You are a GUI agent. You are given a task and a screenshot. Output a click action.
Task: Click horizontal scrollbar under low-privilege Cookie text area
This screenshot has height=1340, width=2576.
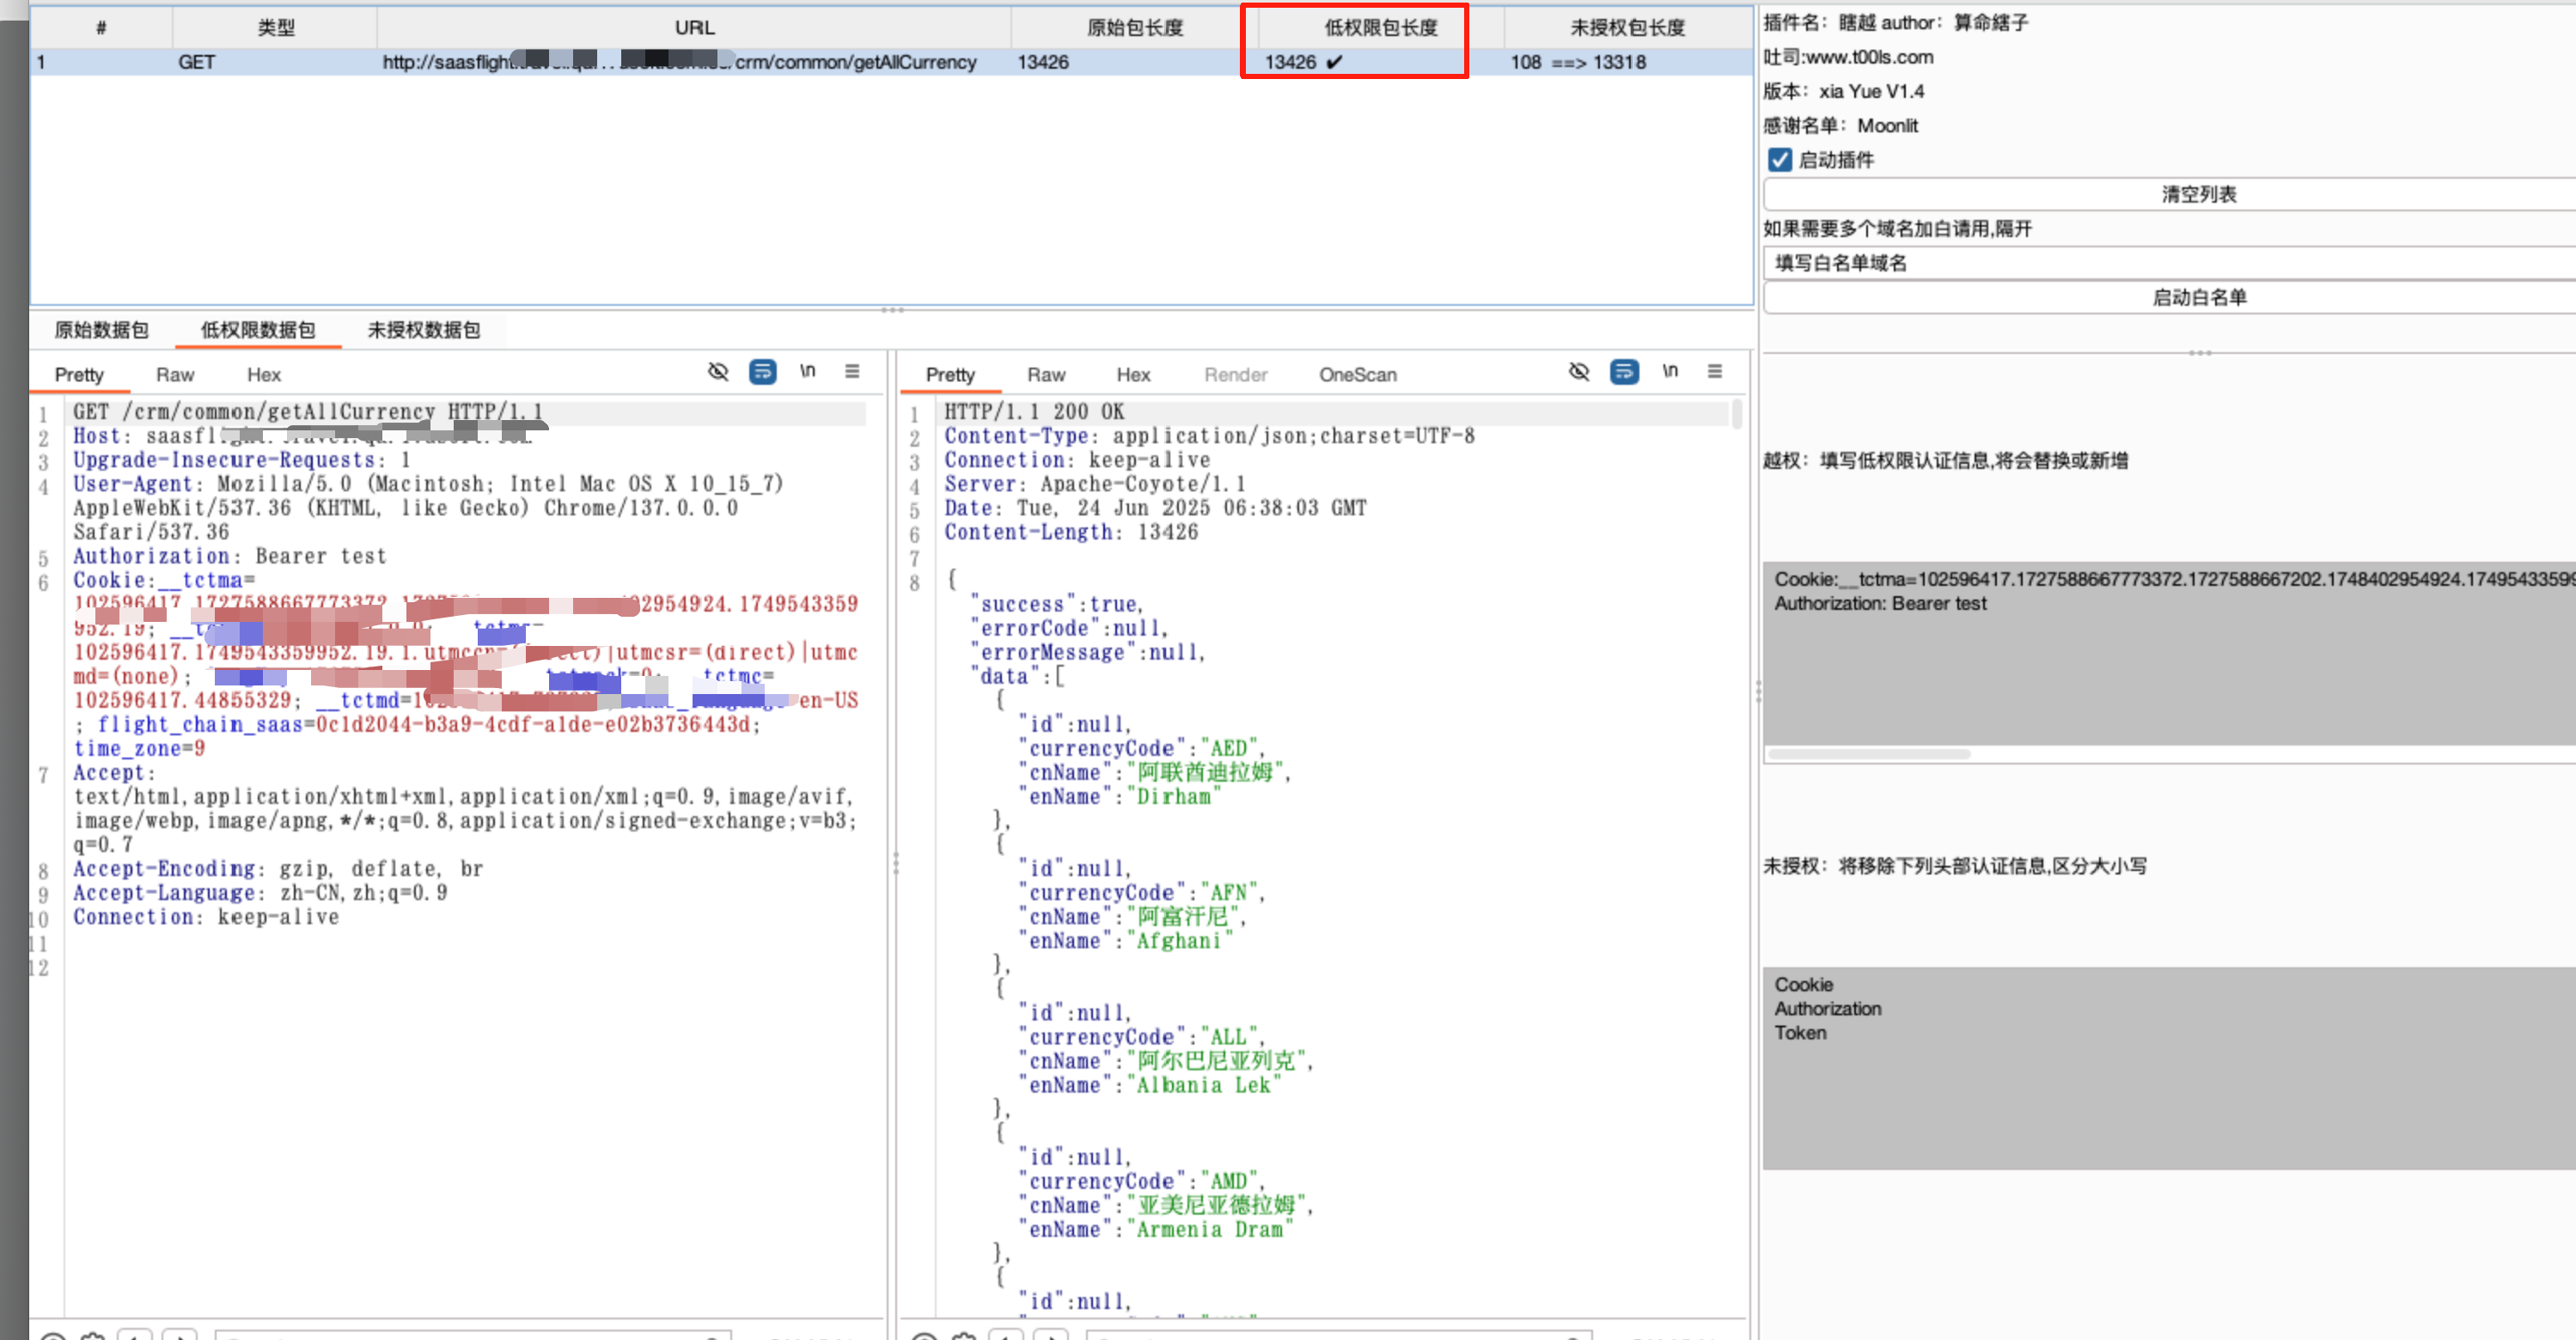1868,754
